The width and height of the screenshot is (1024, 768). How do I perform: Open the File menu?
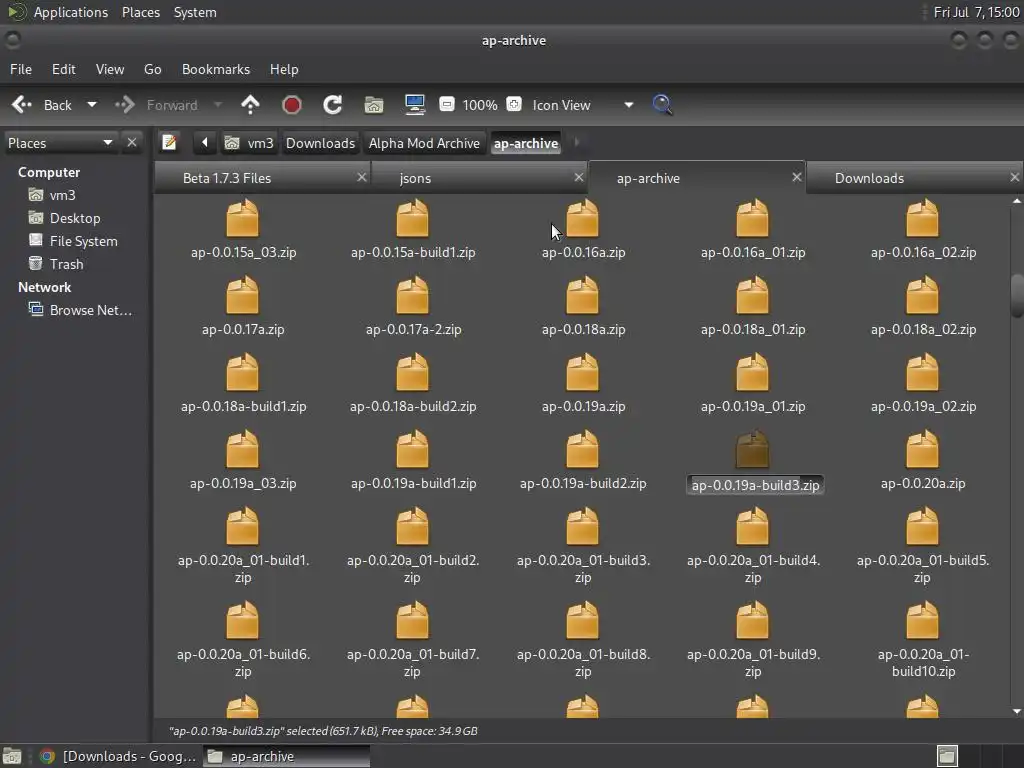point(21,69)
